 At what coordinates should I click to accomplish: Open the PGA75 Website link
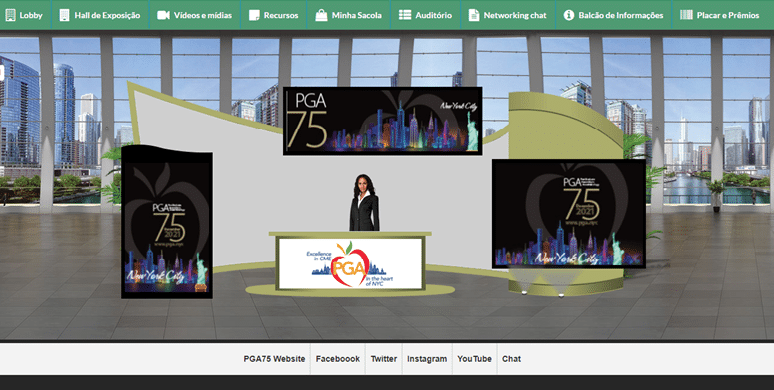274,359
